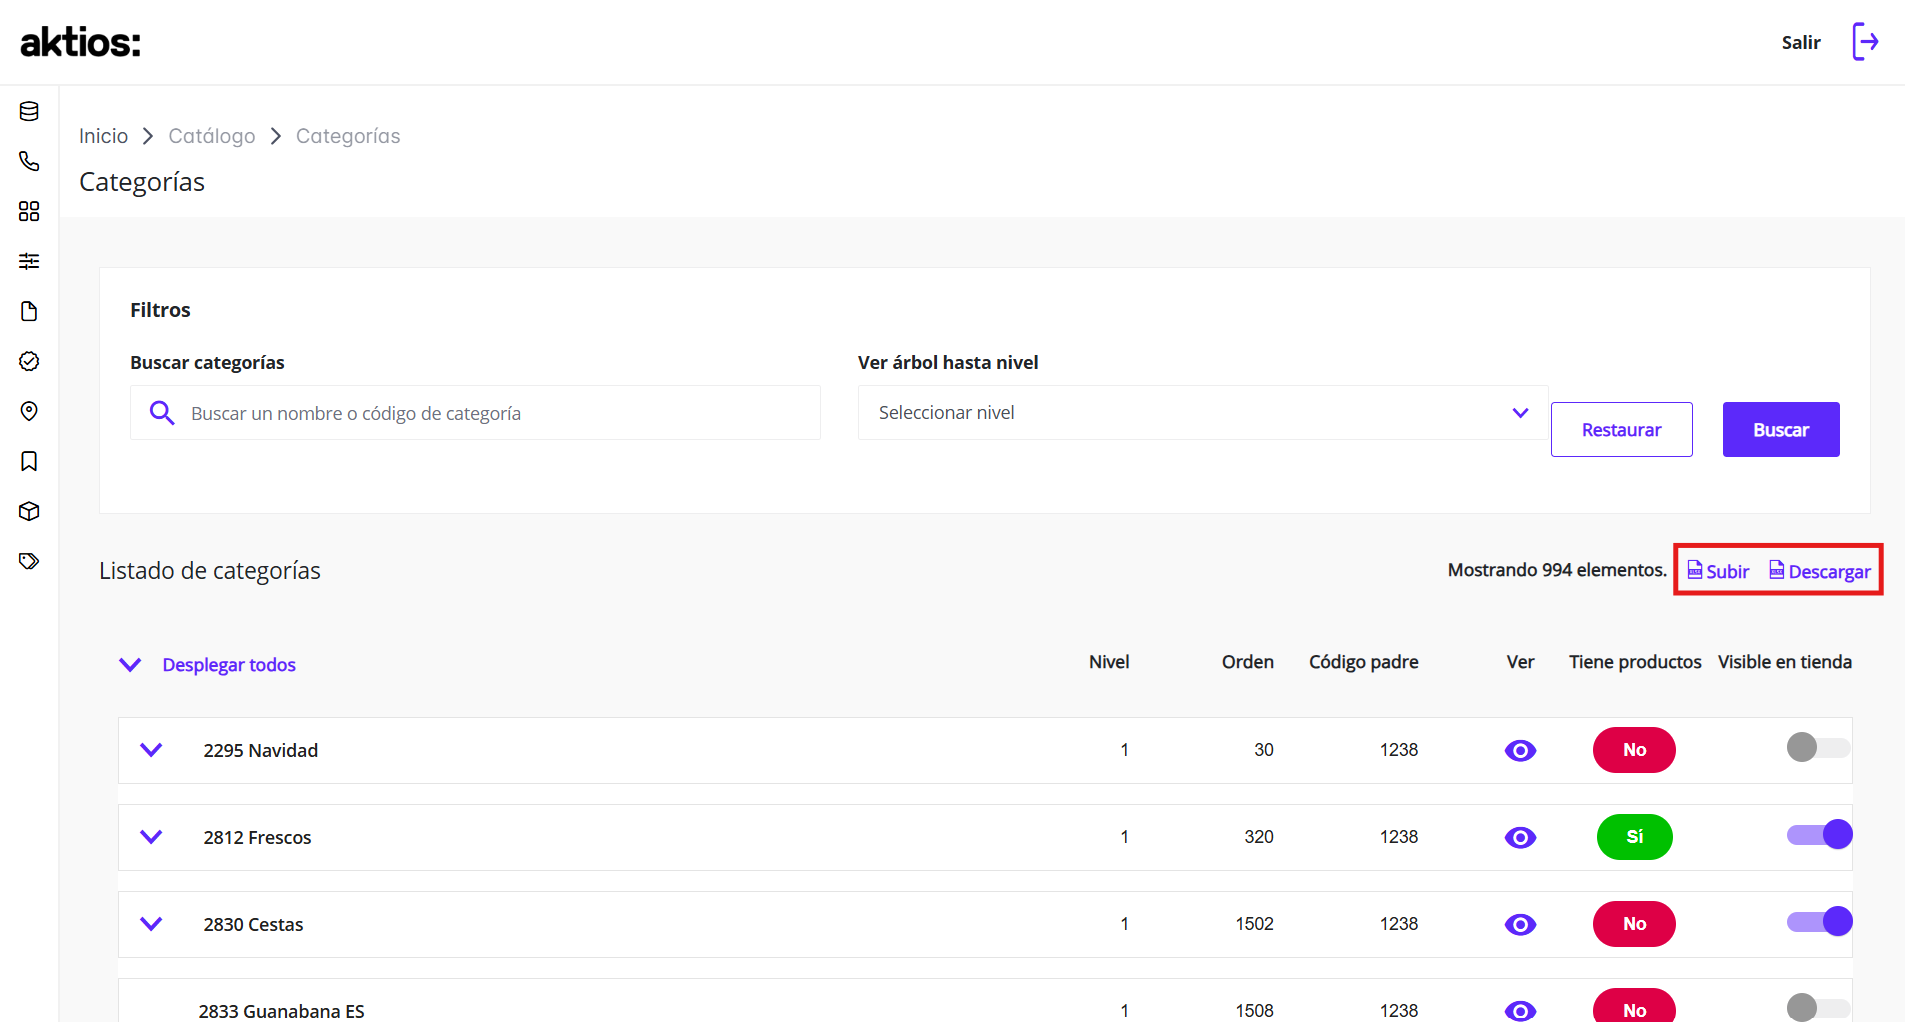View the 2830 Cestas category eye icon
Viewport: 1905px width, 1022px height.
1520,924
